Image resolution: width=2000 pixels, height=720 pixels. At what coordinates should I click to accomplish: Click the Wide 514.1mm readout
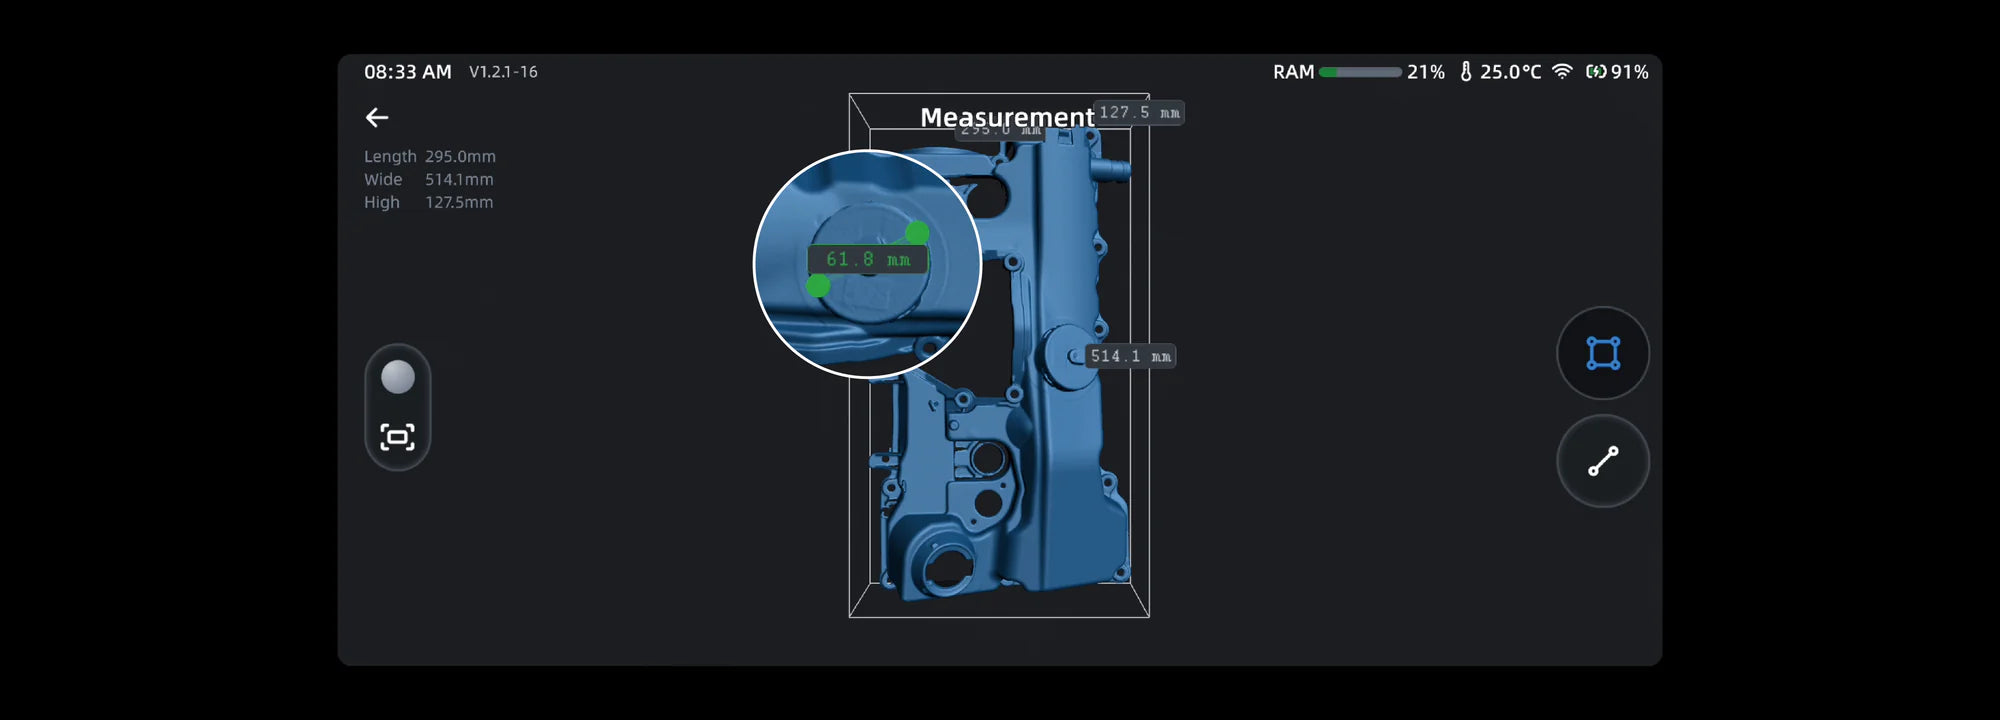point(429,180)
